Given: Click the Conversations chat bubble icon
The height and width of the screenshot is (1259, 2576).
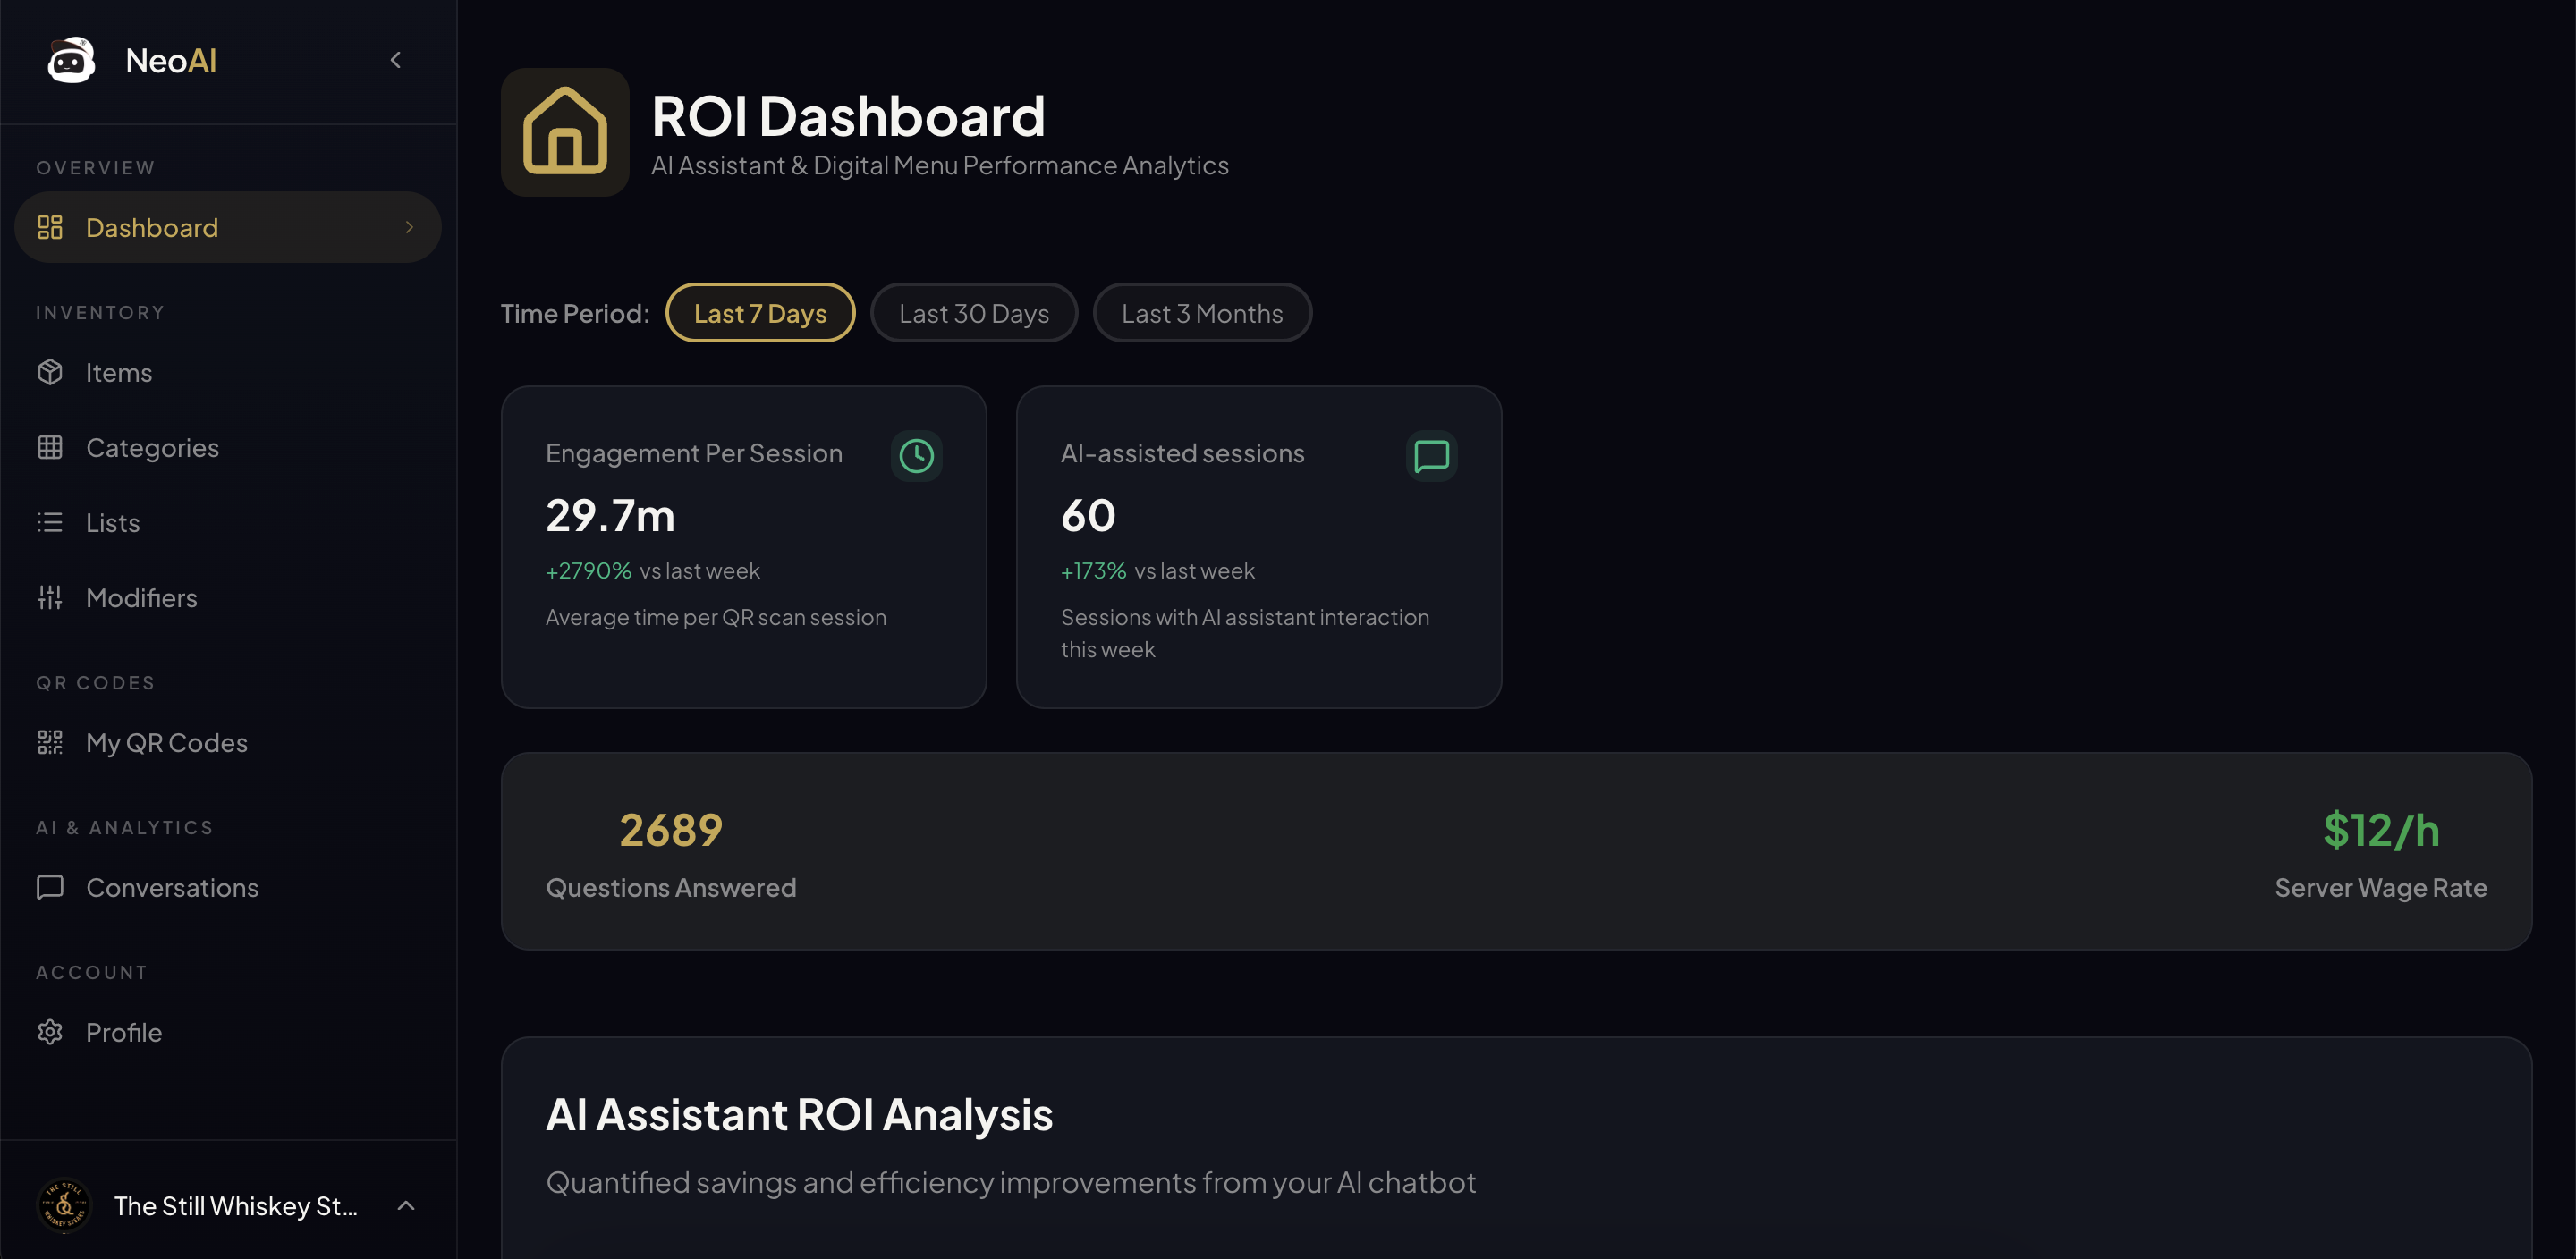Looking at the screenshot, I should tap(50, 887).
